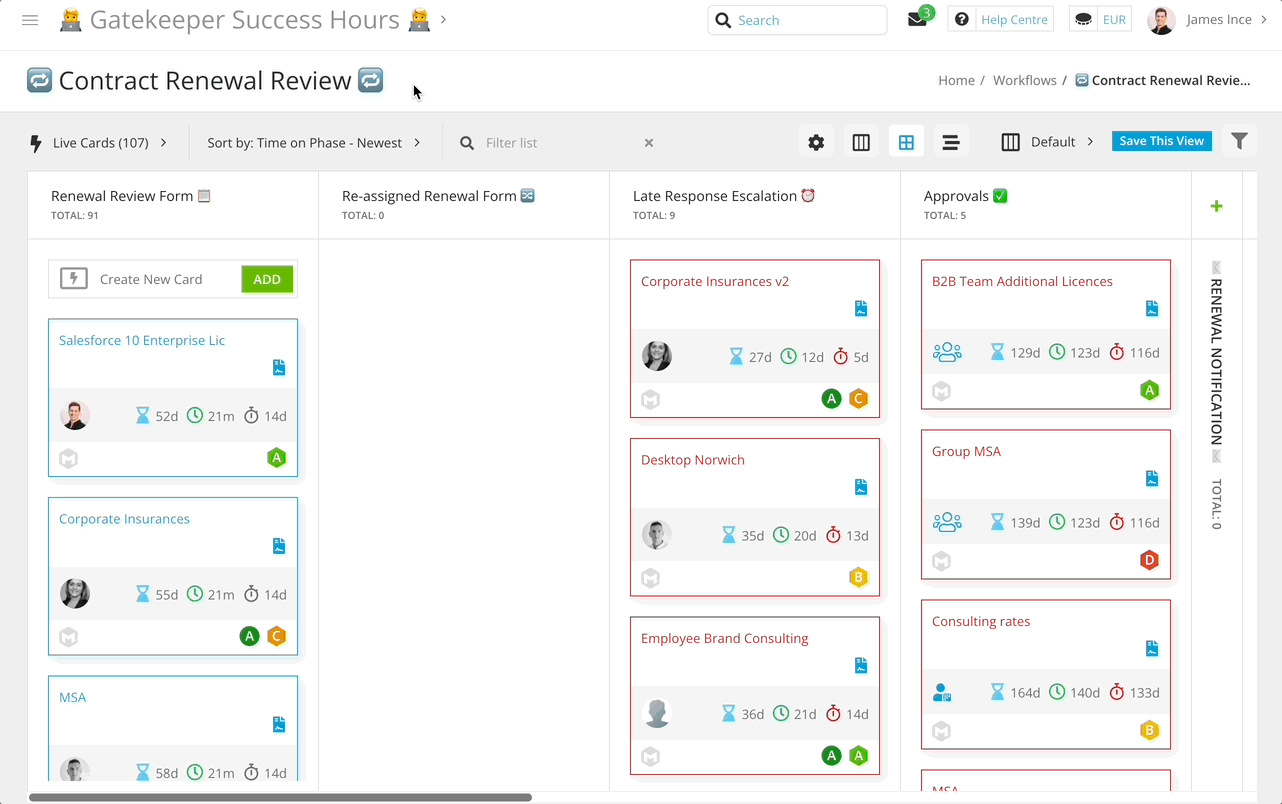The height and width of the screenshot is (804, 1282).
Task: Switch to the single-column list layout
Action: tap(951, 141)
